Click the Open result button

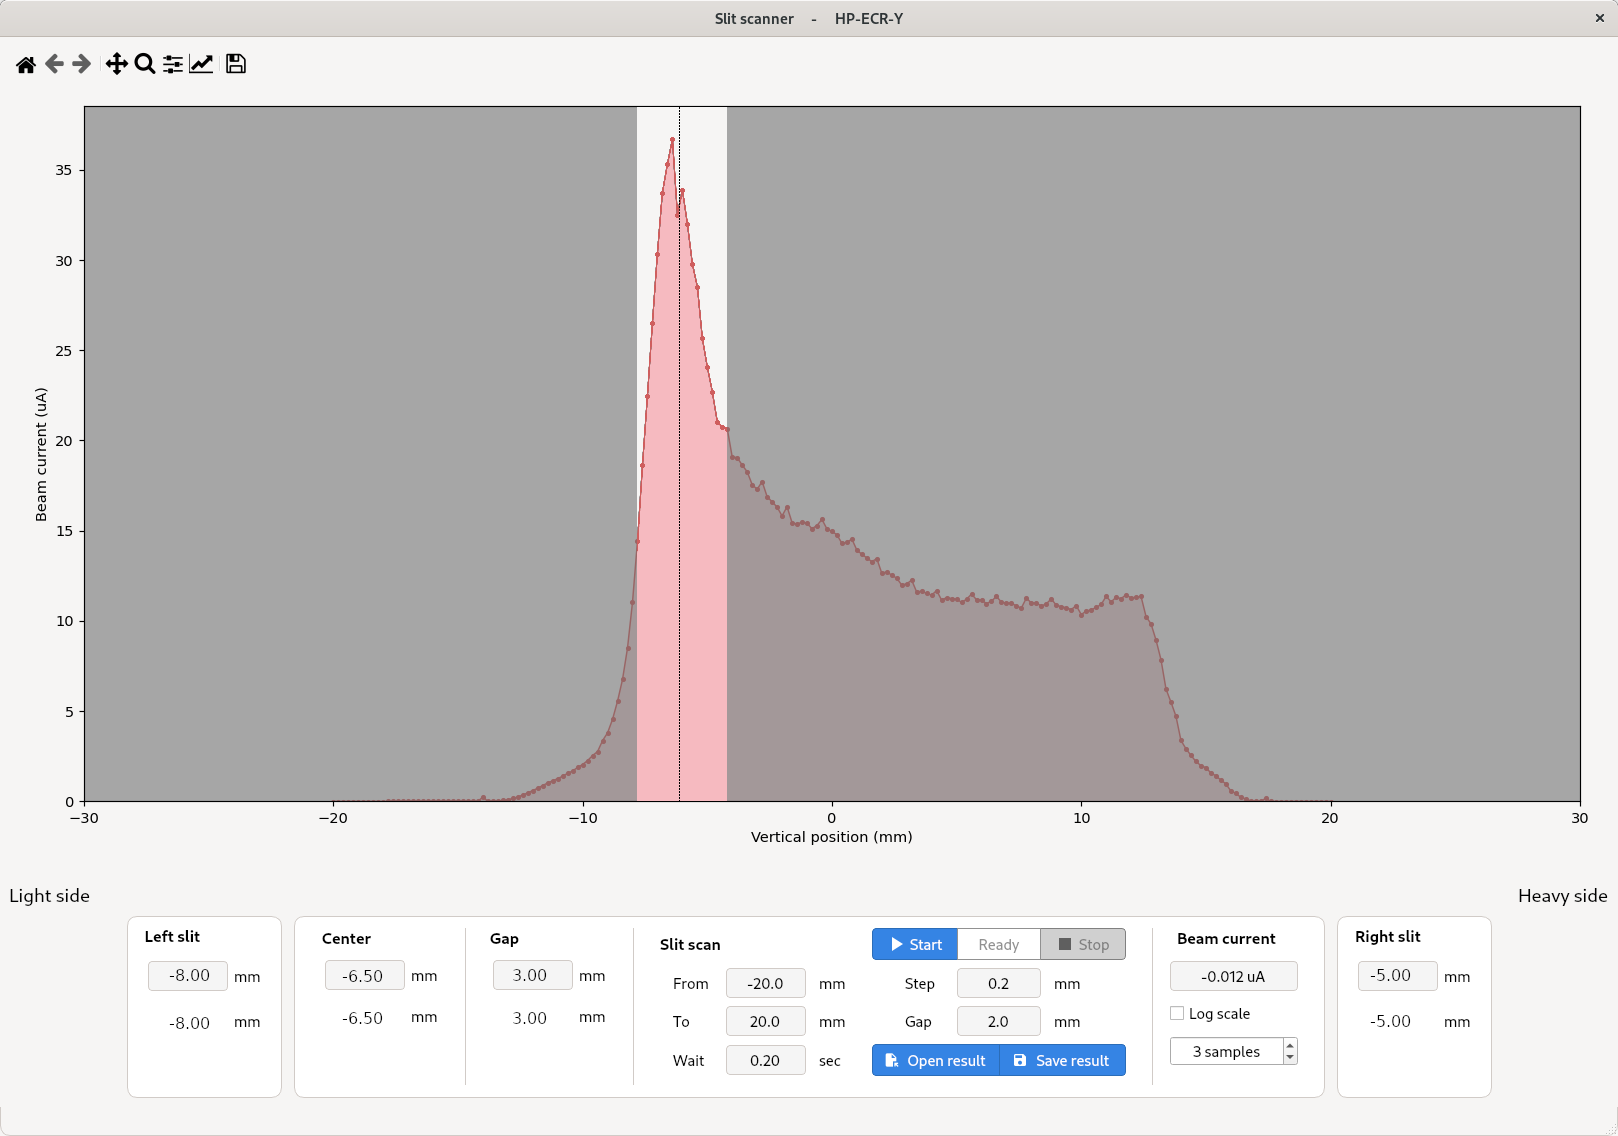[936, 1060]
